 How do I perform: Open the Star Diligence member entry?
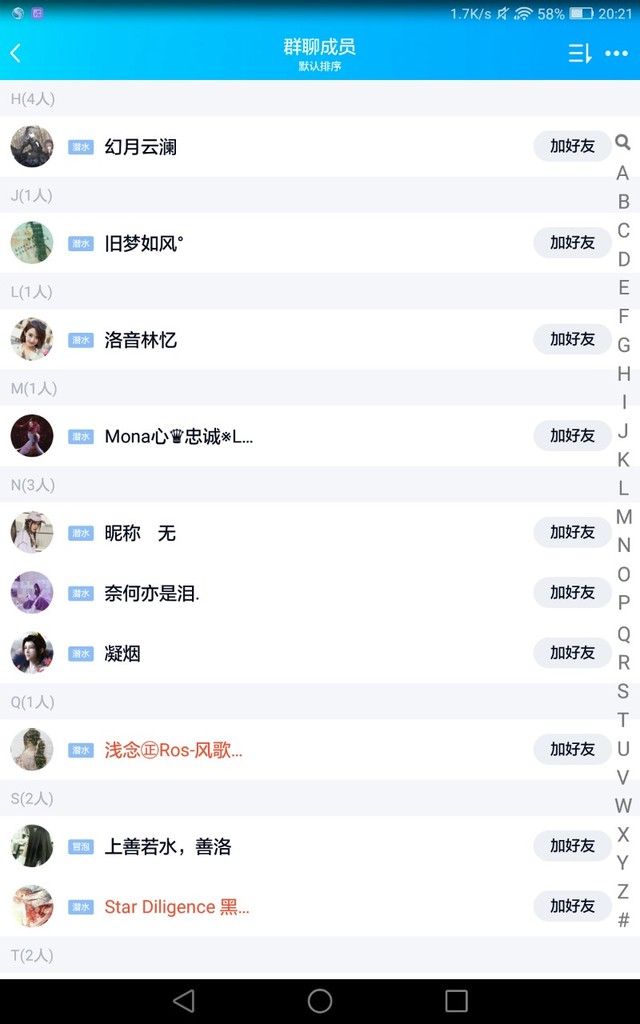(176, 907)
